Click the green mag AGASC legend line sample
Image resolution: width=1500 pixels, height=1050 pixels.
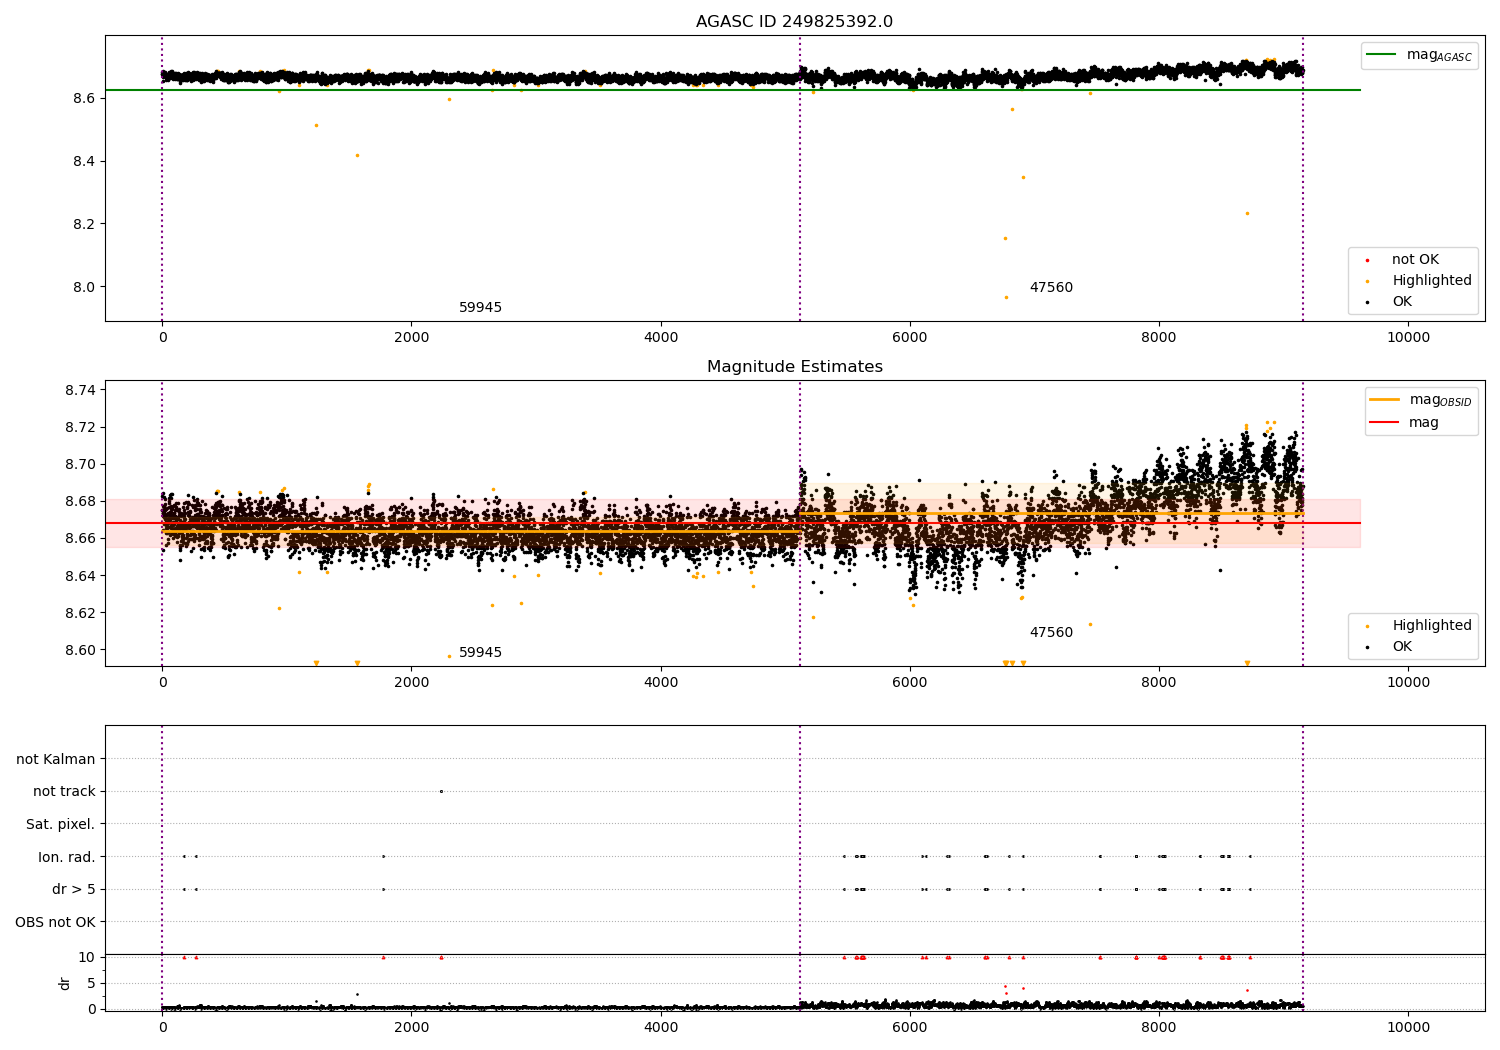[x=1382, y=54]
